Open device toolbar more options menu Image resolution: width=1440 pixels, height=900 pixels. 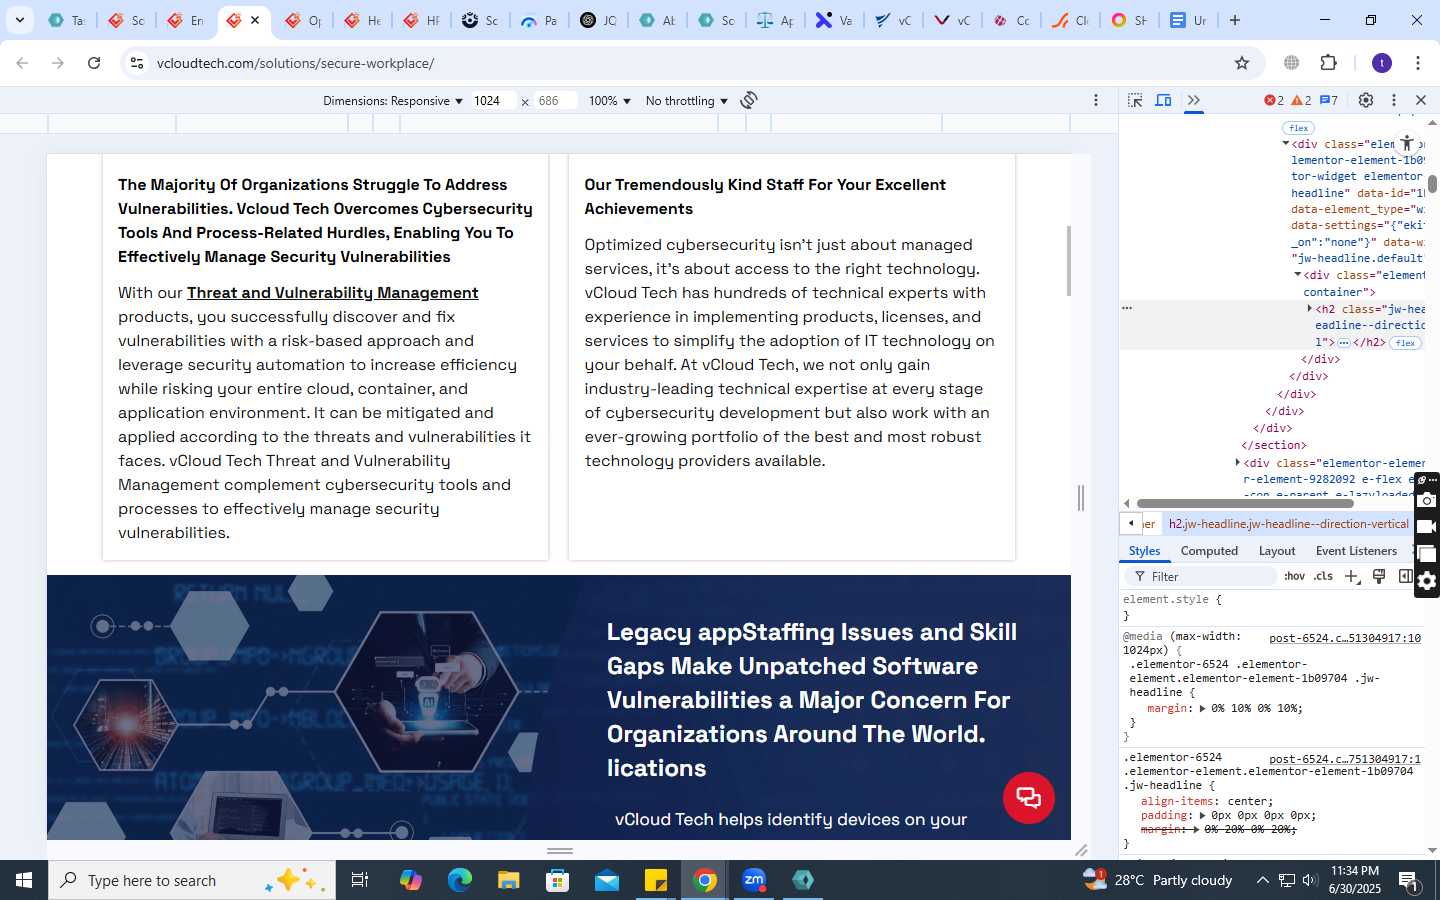1096,100
